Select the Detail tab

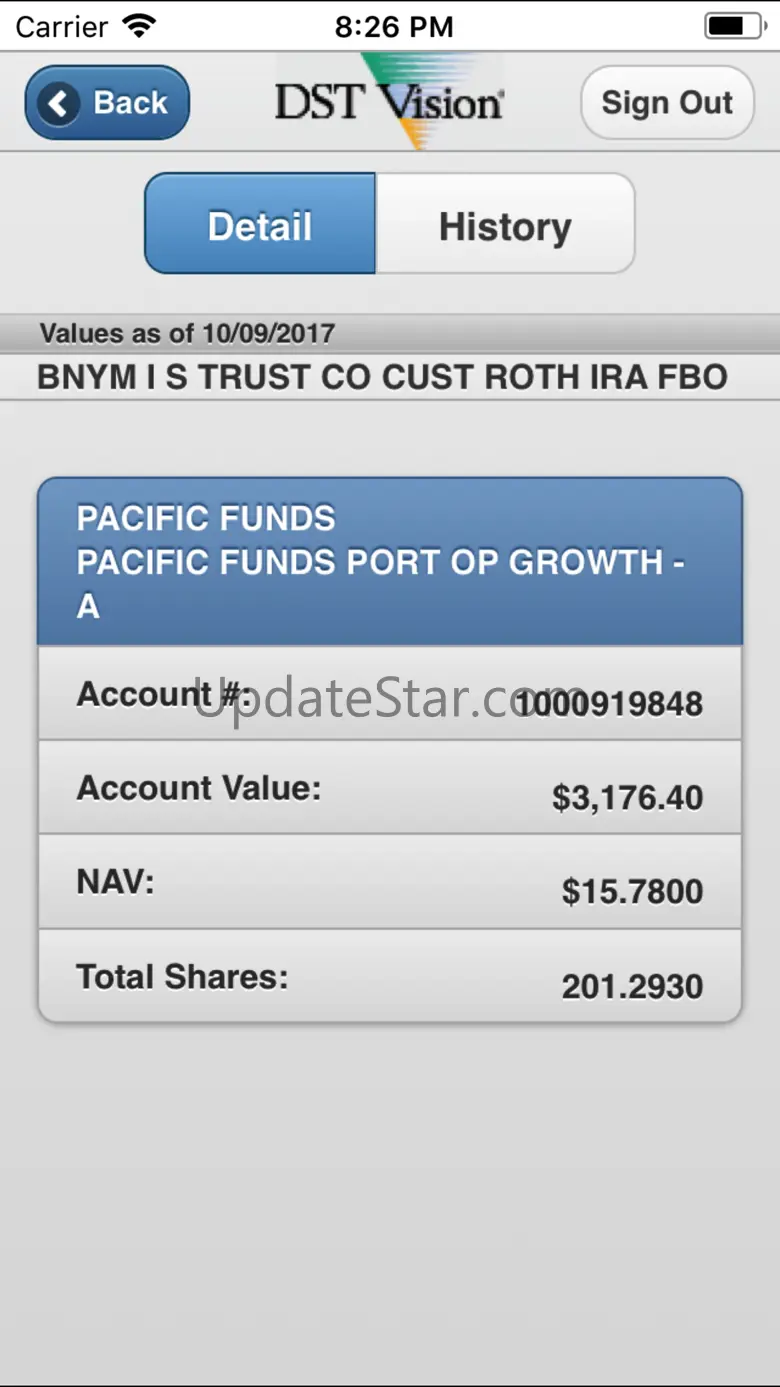click(260, 224)
